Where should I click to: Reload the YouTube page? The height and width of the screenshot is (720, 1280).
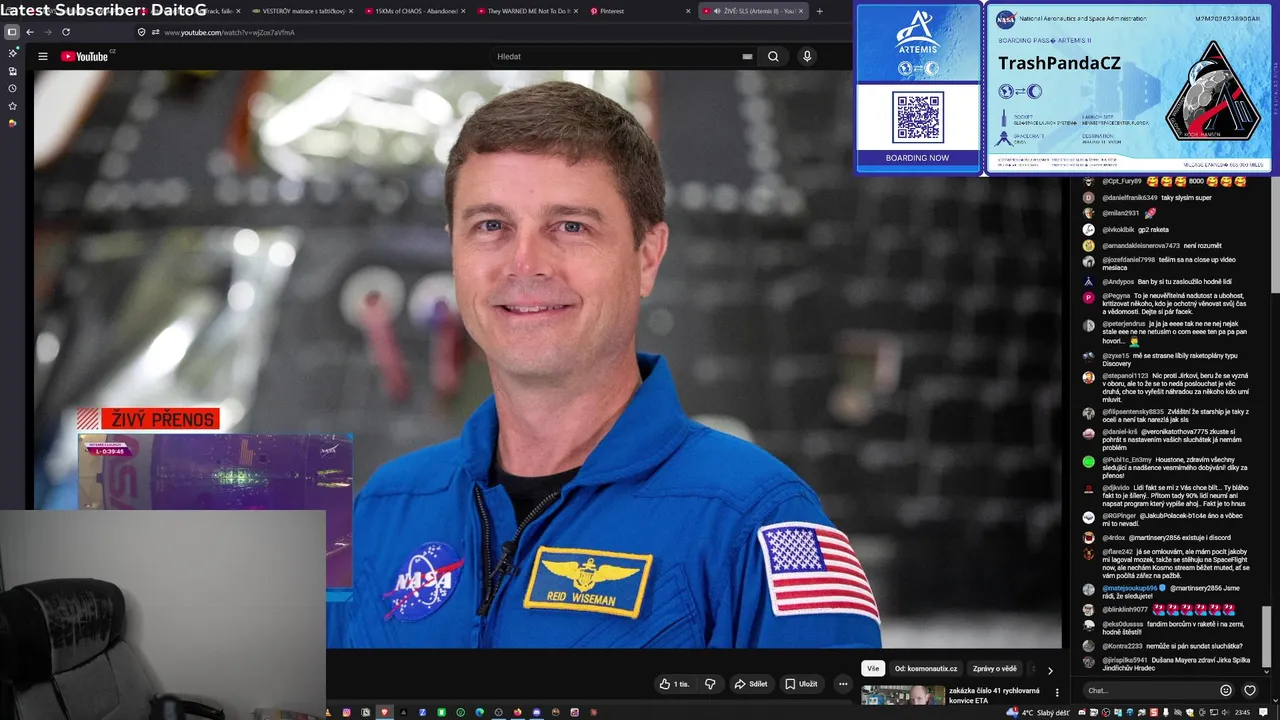tap(66, 32)
